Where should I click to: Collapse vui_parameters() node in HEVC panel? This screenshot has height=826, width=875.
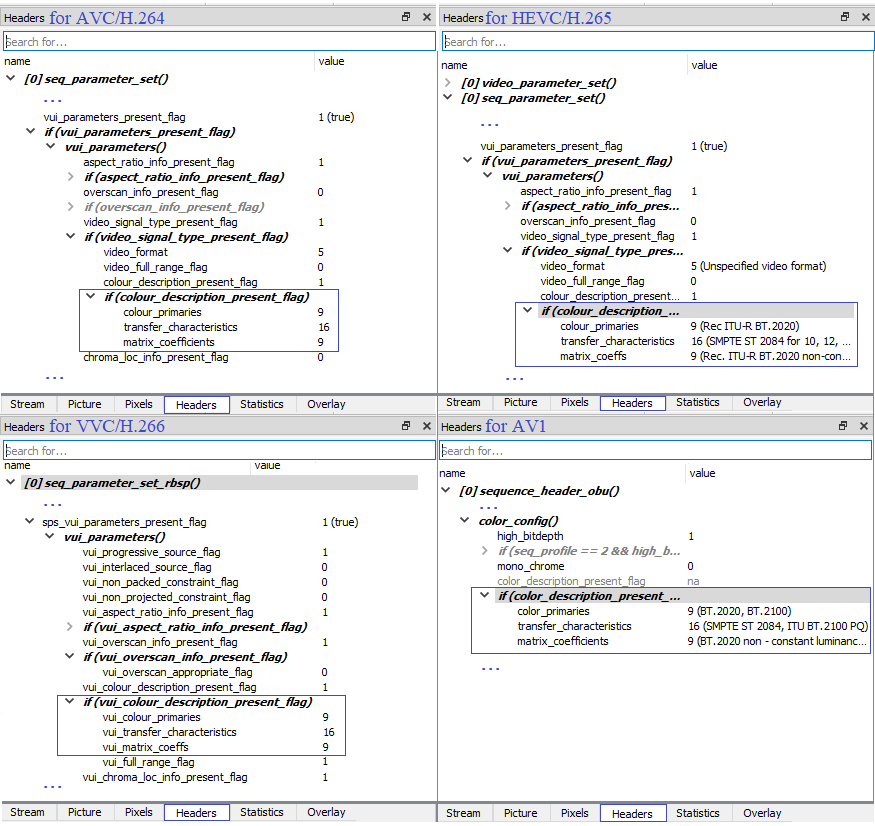click(x=488, y=175)
